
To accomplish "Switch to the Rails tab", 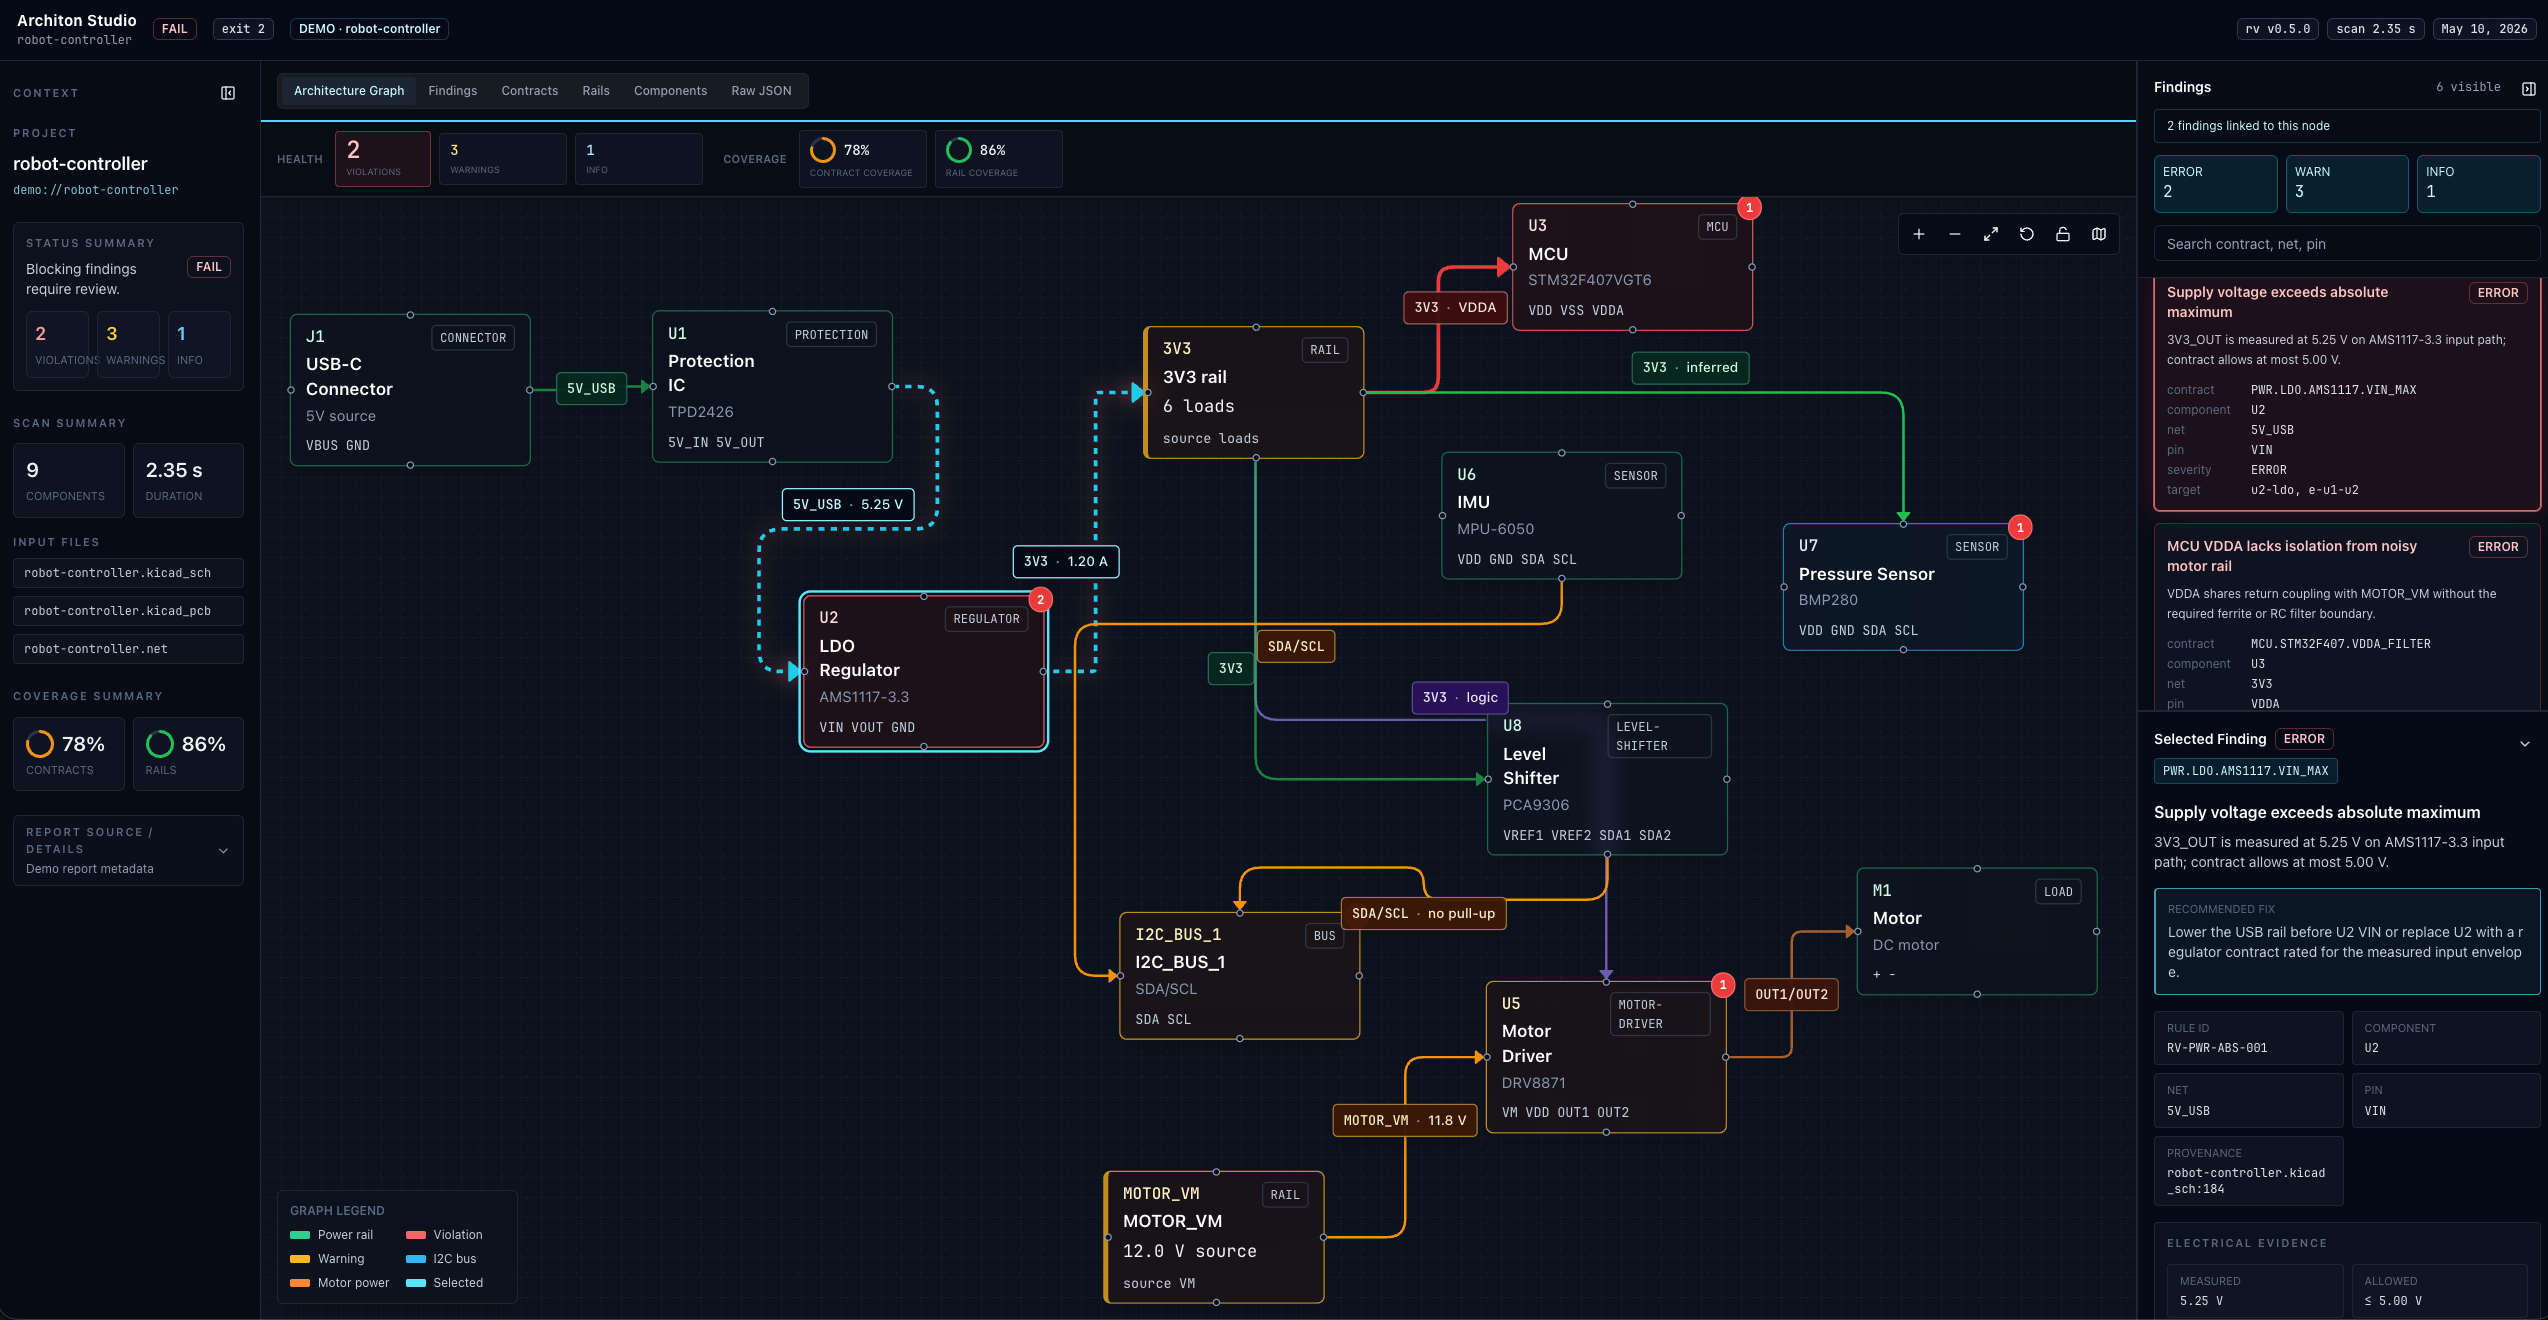I will pos(596,91).
